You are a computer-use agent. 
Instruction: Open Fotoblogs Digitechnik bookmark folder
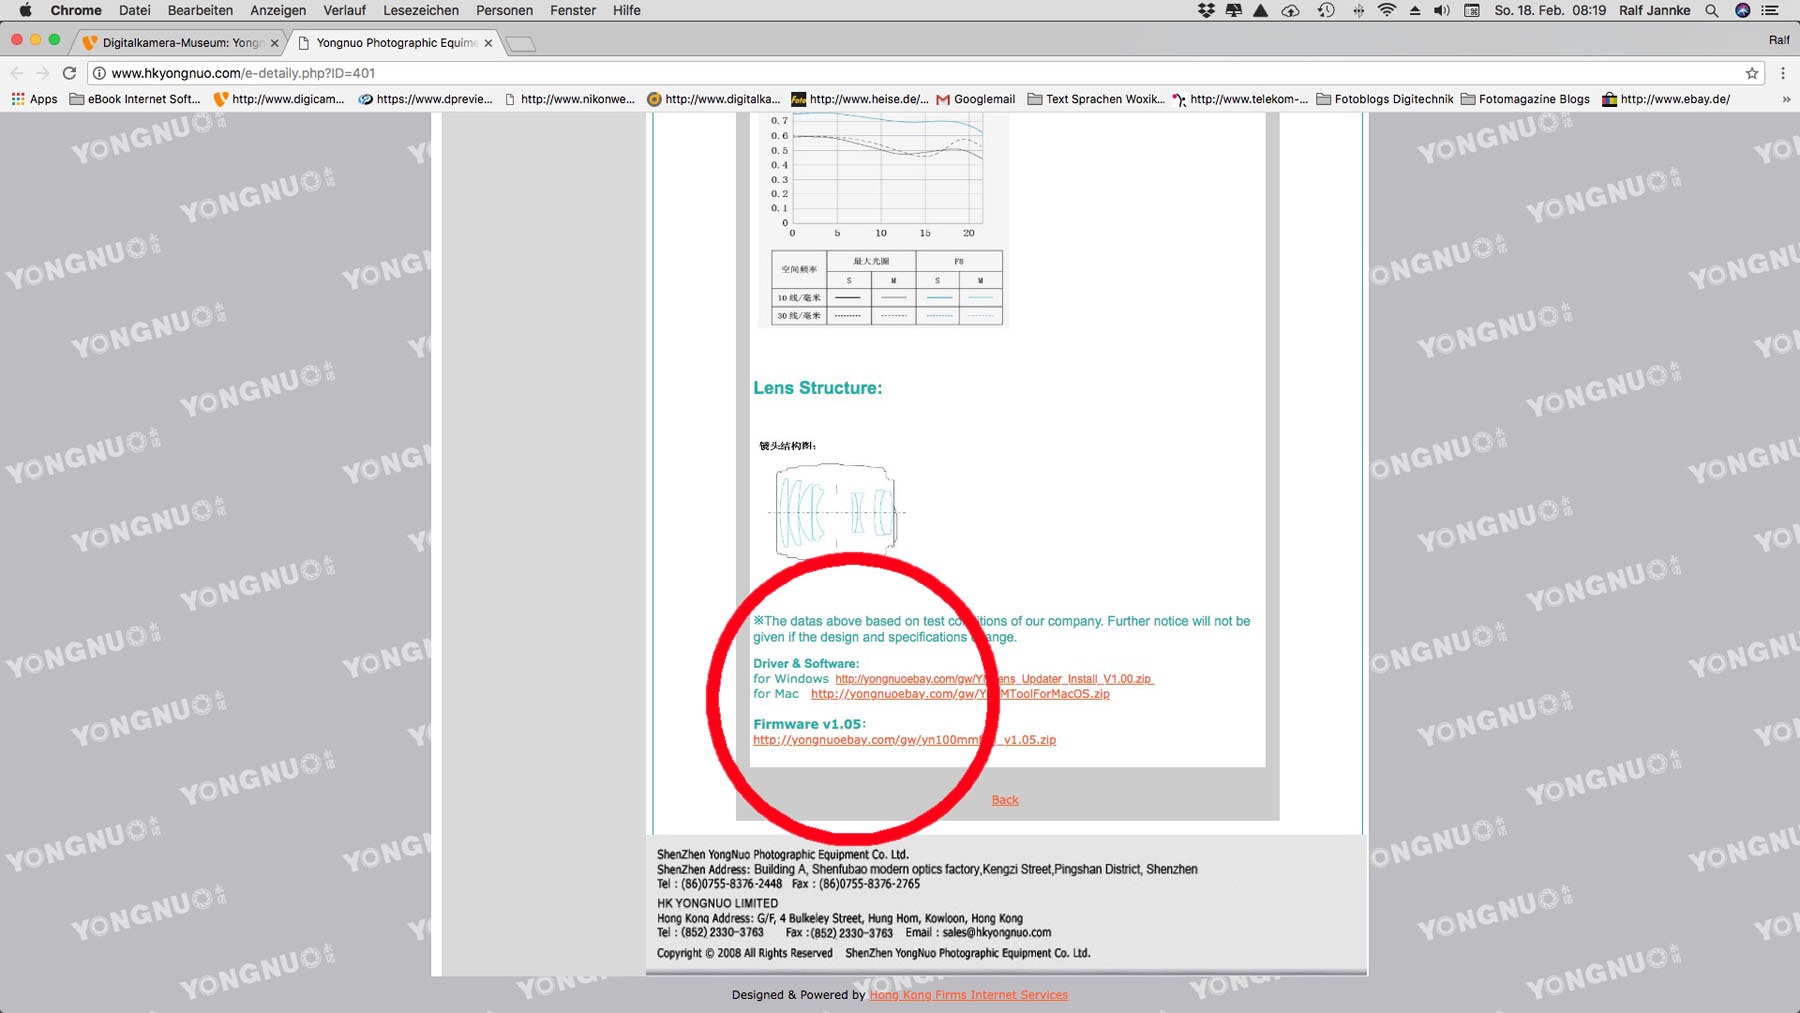pyautogui.click(x=1385, y=99)
